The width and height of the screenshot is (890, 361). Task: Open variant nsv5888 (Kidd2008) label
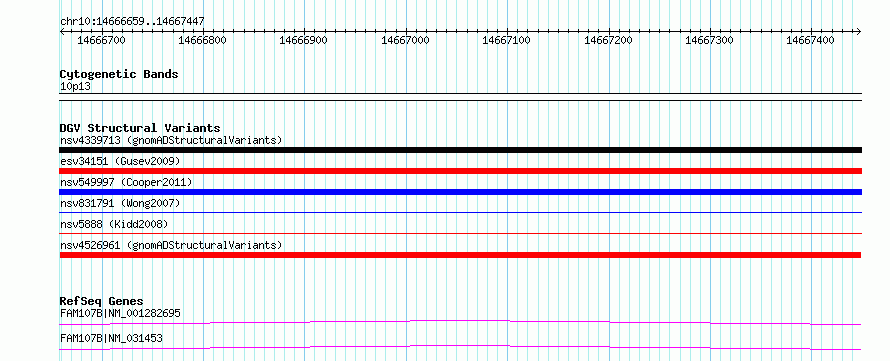(x=114, y=224)
